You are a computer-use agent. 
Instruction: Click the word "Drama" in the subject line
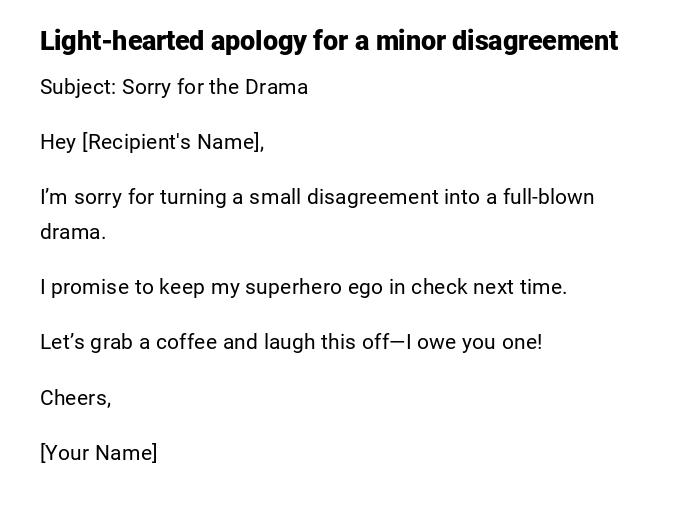click(277, 87)
